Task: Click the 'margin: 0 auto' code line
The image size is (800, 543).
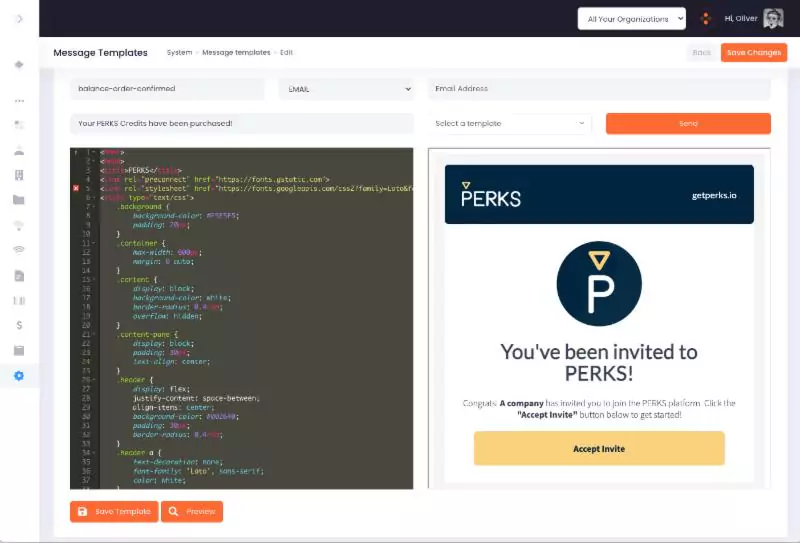Action: 163,262
